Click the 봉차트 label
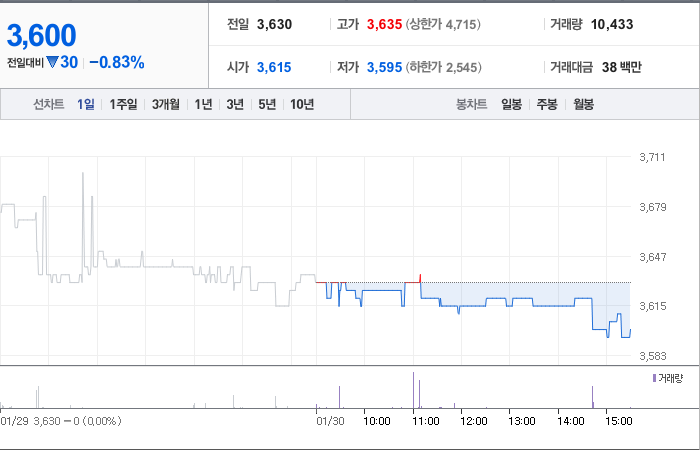Image resolution: width=700 pixels, height=450 pixels. [471, 104]
